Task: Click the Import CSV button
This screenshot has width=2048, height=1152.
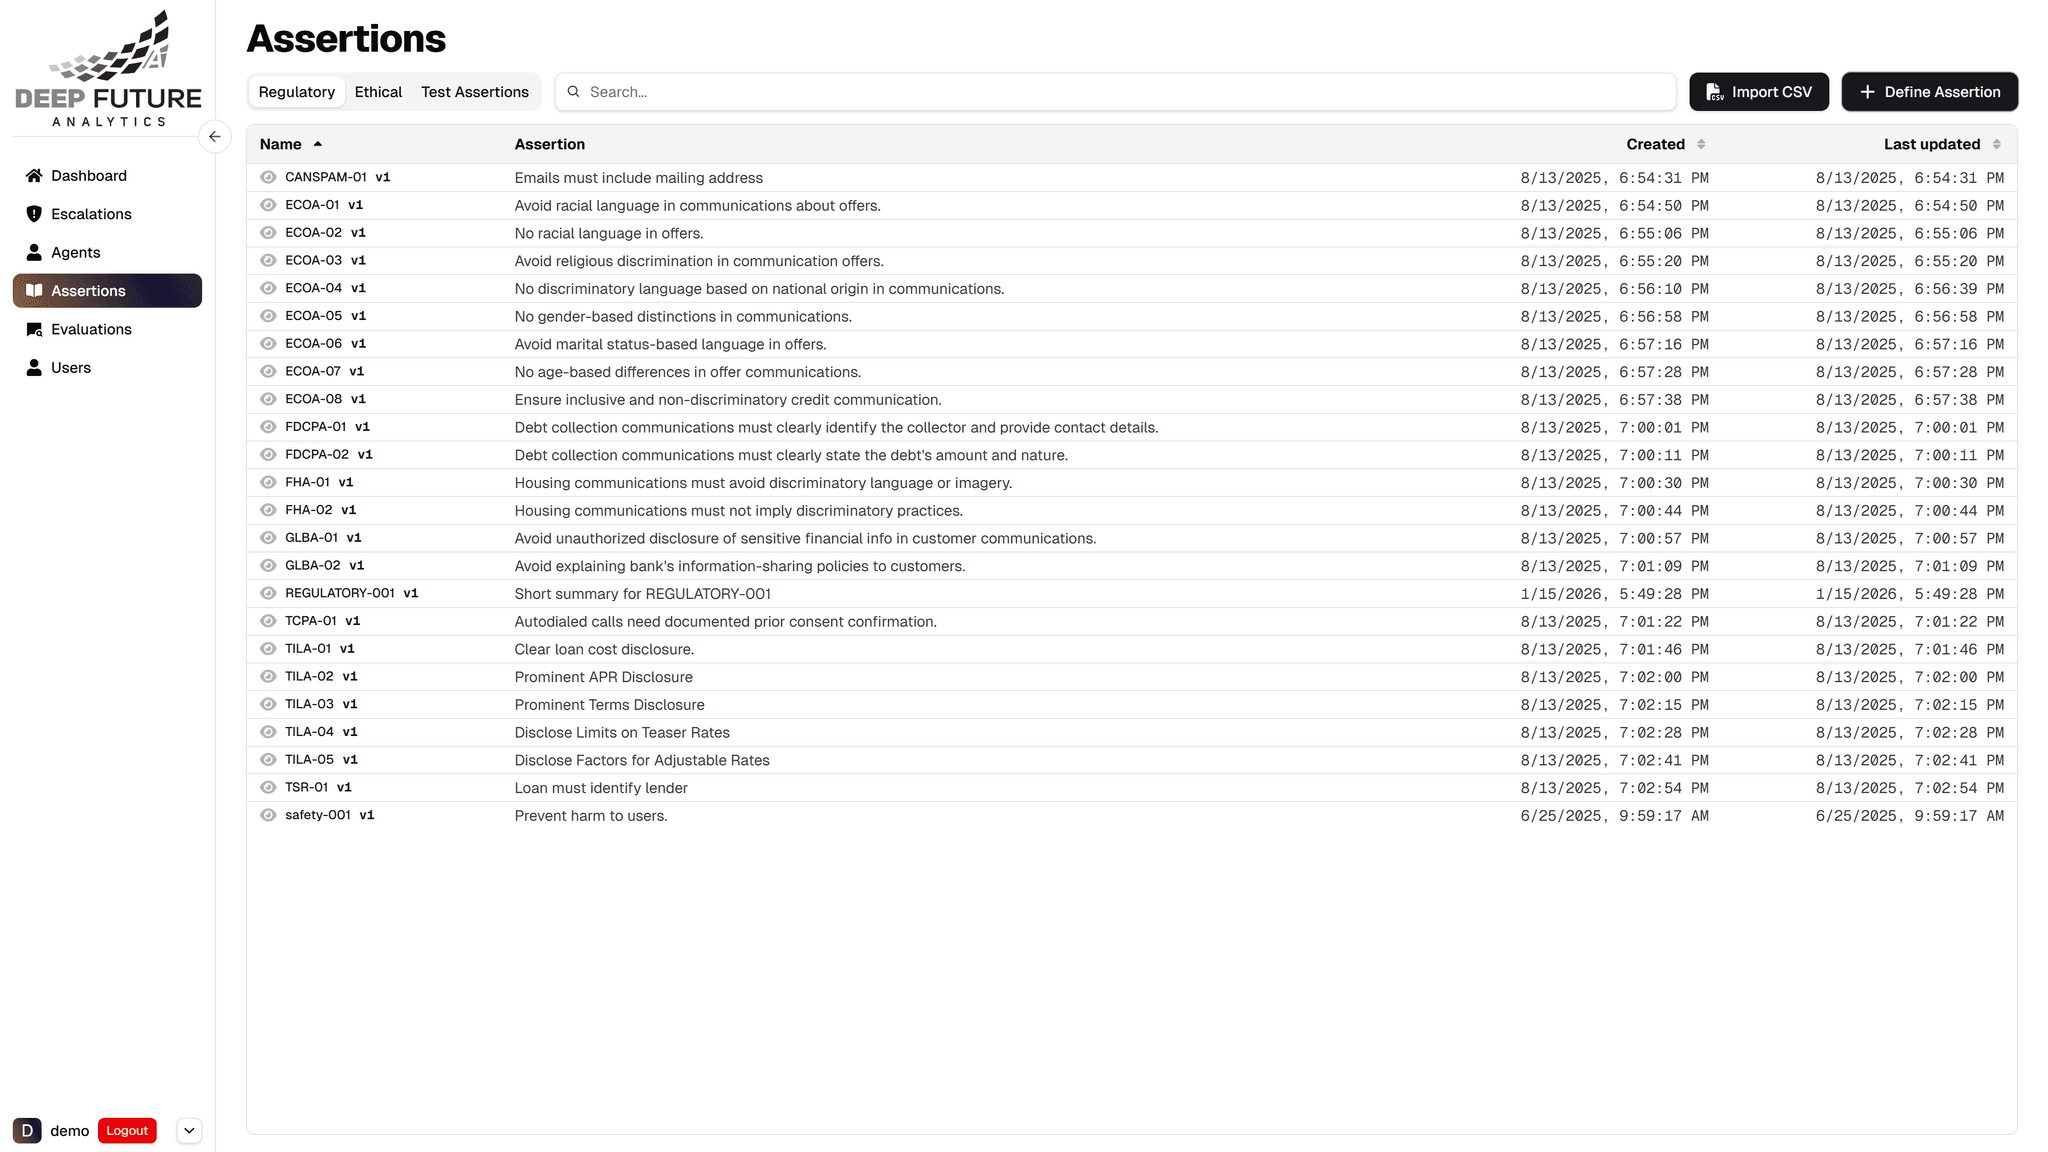Action: pos(1758,92)
